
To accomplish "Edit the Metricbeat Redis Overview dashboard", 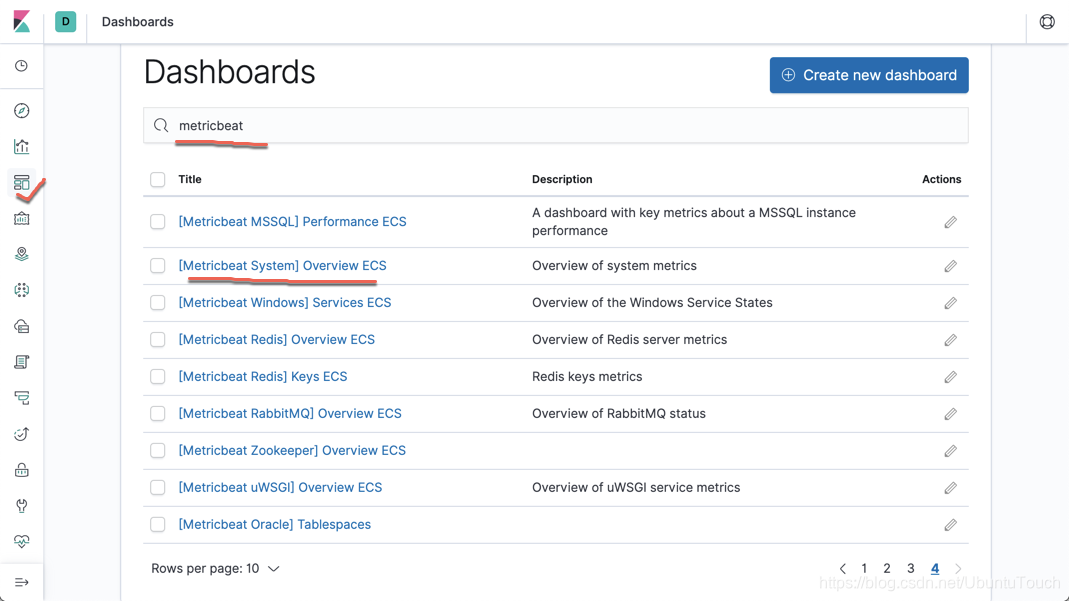I will (950, 340).
